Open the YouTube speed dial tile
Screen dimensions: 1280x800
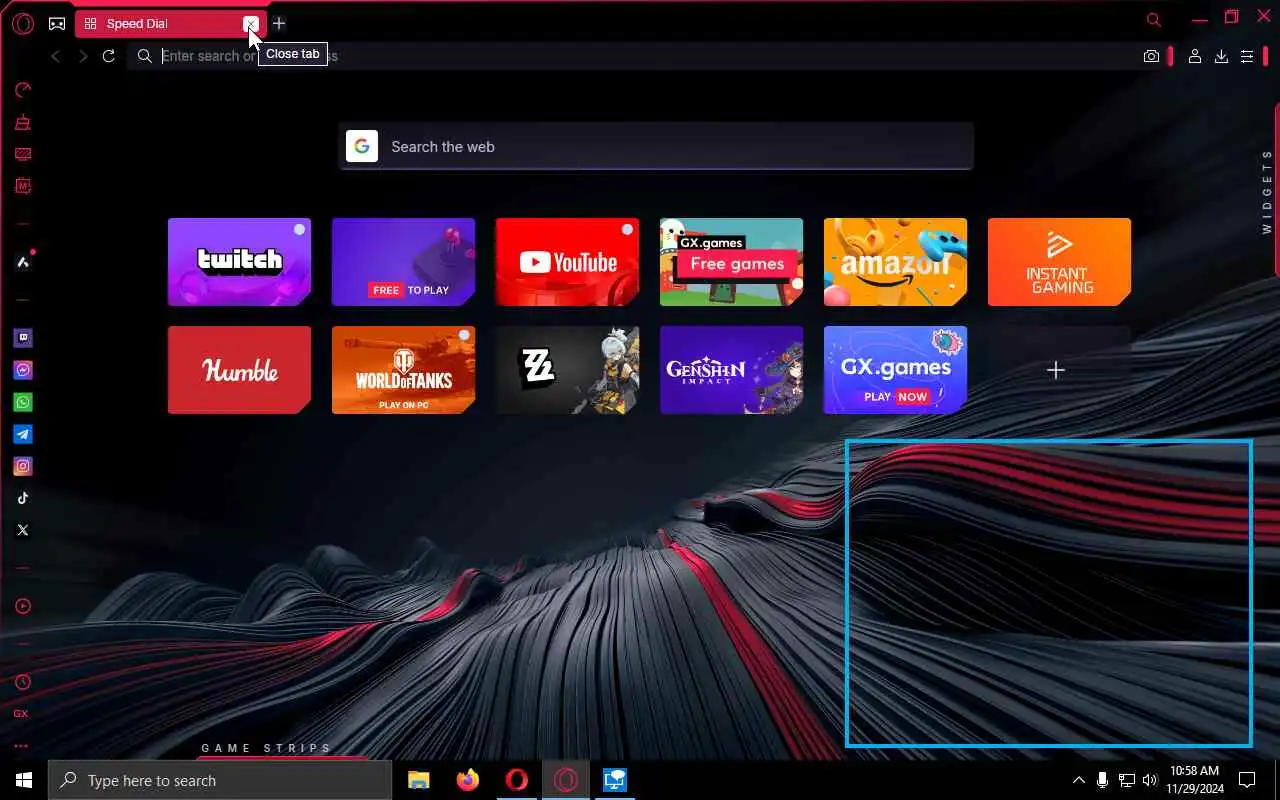point(567,262)
